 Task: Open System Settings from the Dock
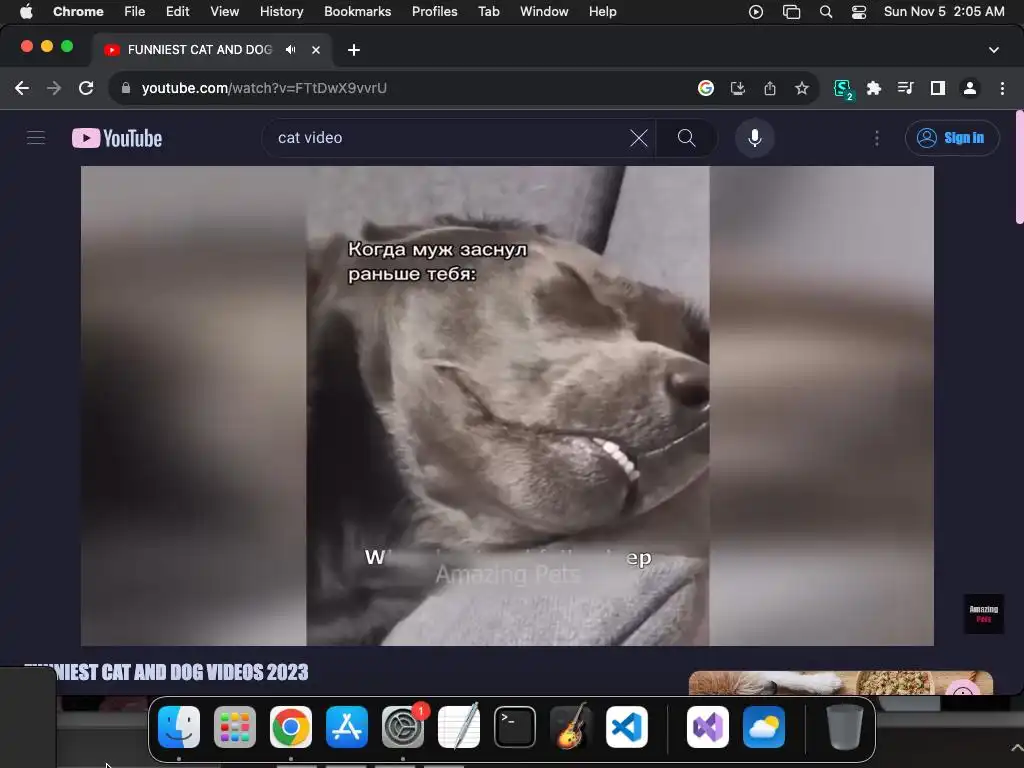click(x=403, y=727)
